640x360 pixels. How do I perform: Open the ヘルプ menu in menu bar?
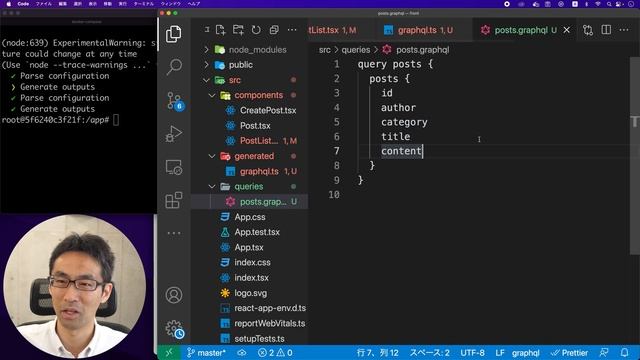[x=194, y=4]
